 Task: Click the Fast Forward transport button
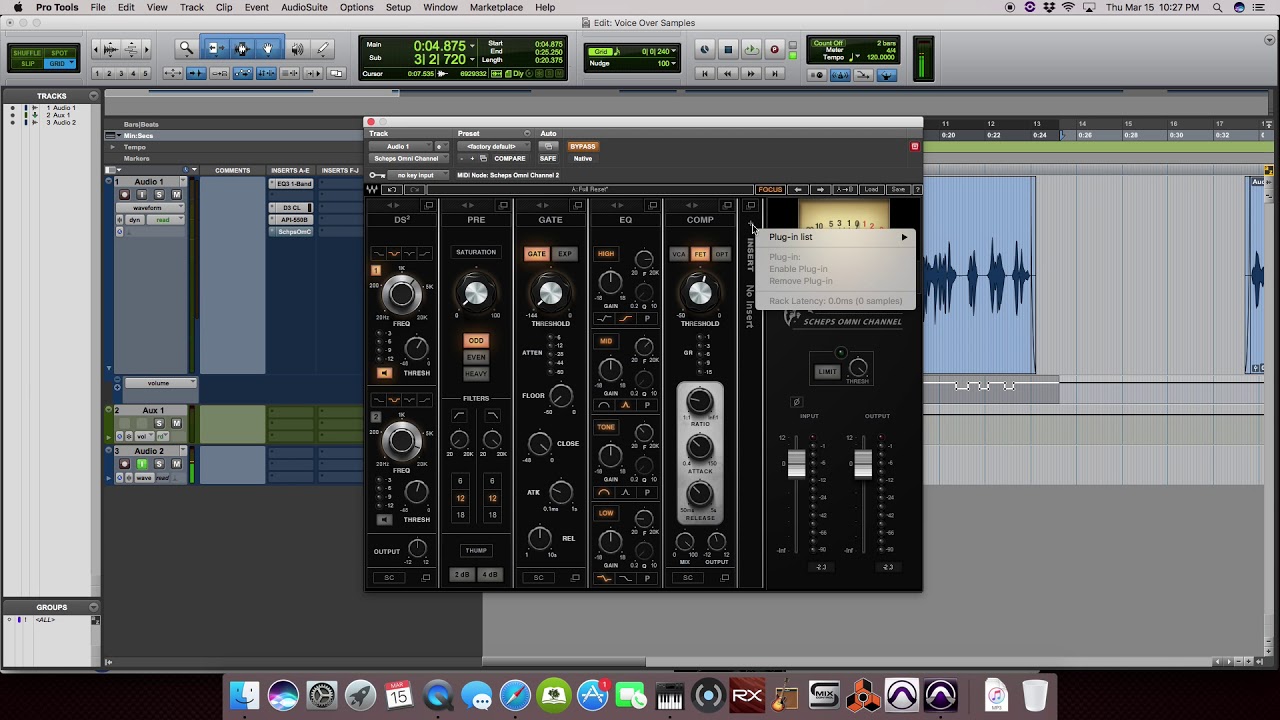pyautogui.click(x=751, y=74)
